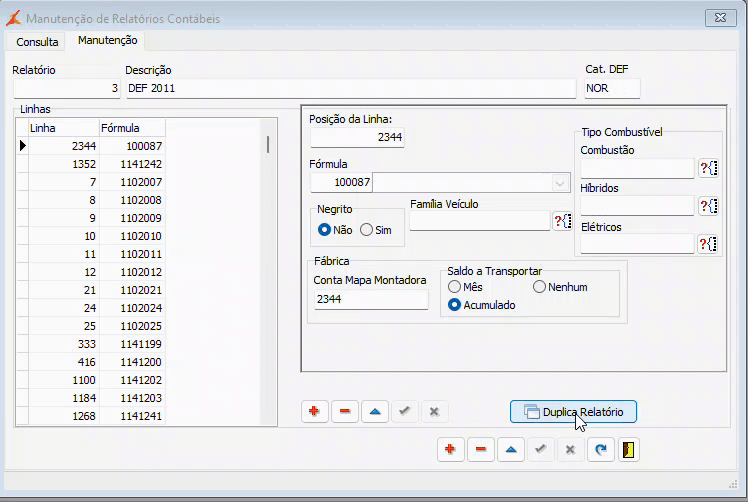Click the Fórmula column header in grid

[x=132, y=128]
